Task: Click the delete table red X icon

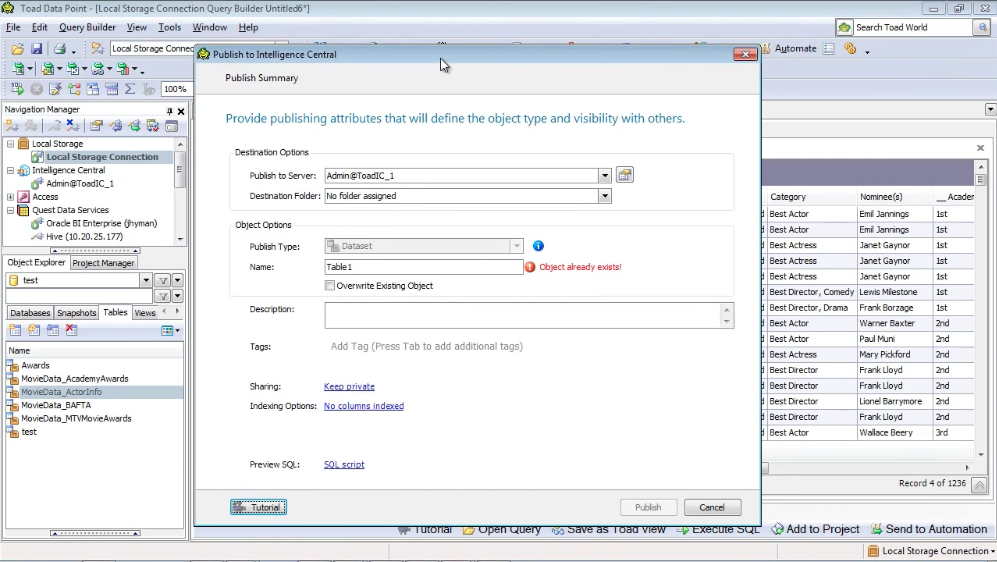Action: point(71,330)
